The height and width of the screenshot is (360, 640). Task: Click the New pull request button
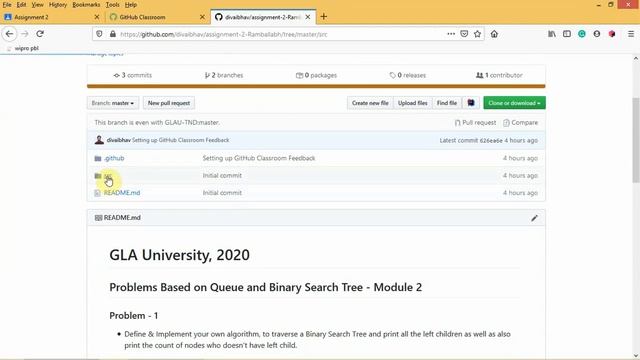point(169,103)
